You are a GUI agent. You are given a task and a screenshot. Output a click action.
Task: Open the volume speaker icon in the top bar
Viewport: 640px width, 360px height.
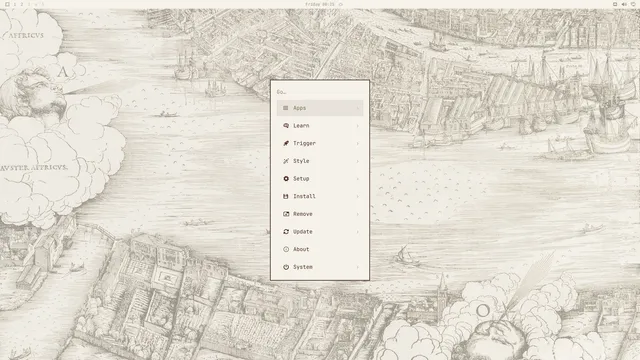point(624,4)
